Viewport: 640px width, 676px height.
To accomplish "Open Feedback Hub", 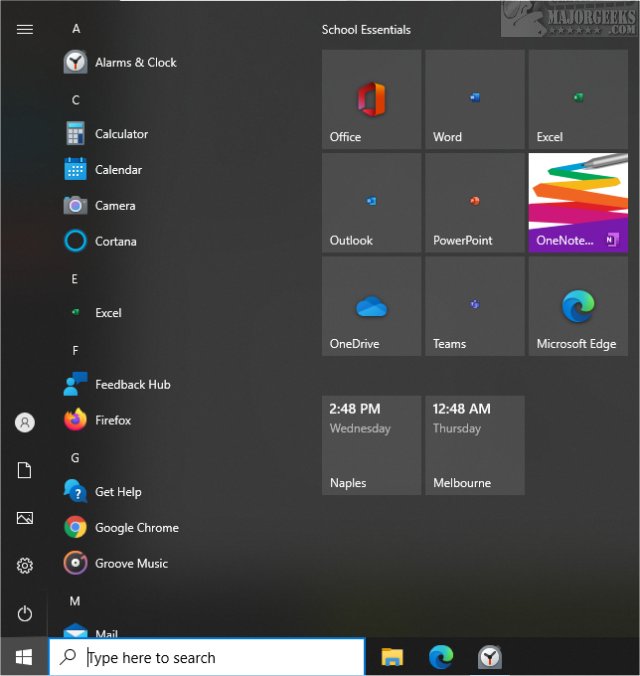I will (117, 384).
